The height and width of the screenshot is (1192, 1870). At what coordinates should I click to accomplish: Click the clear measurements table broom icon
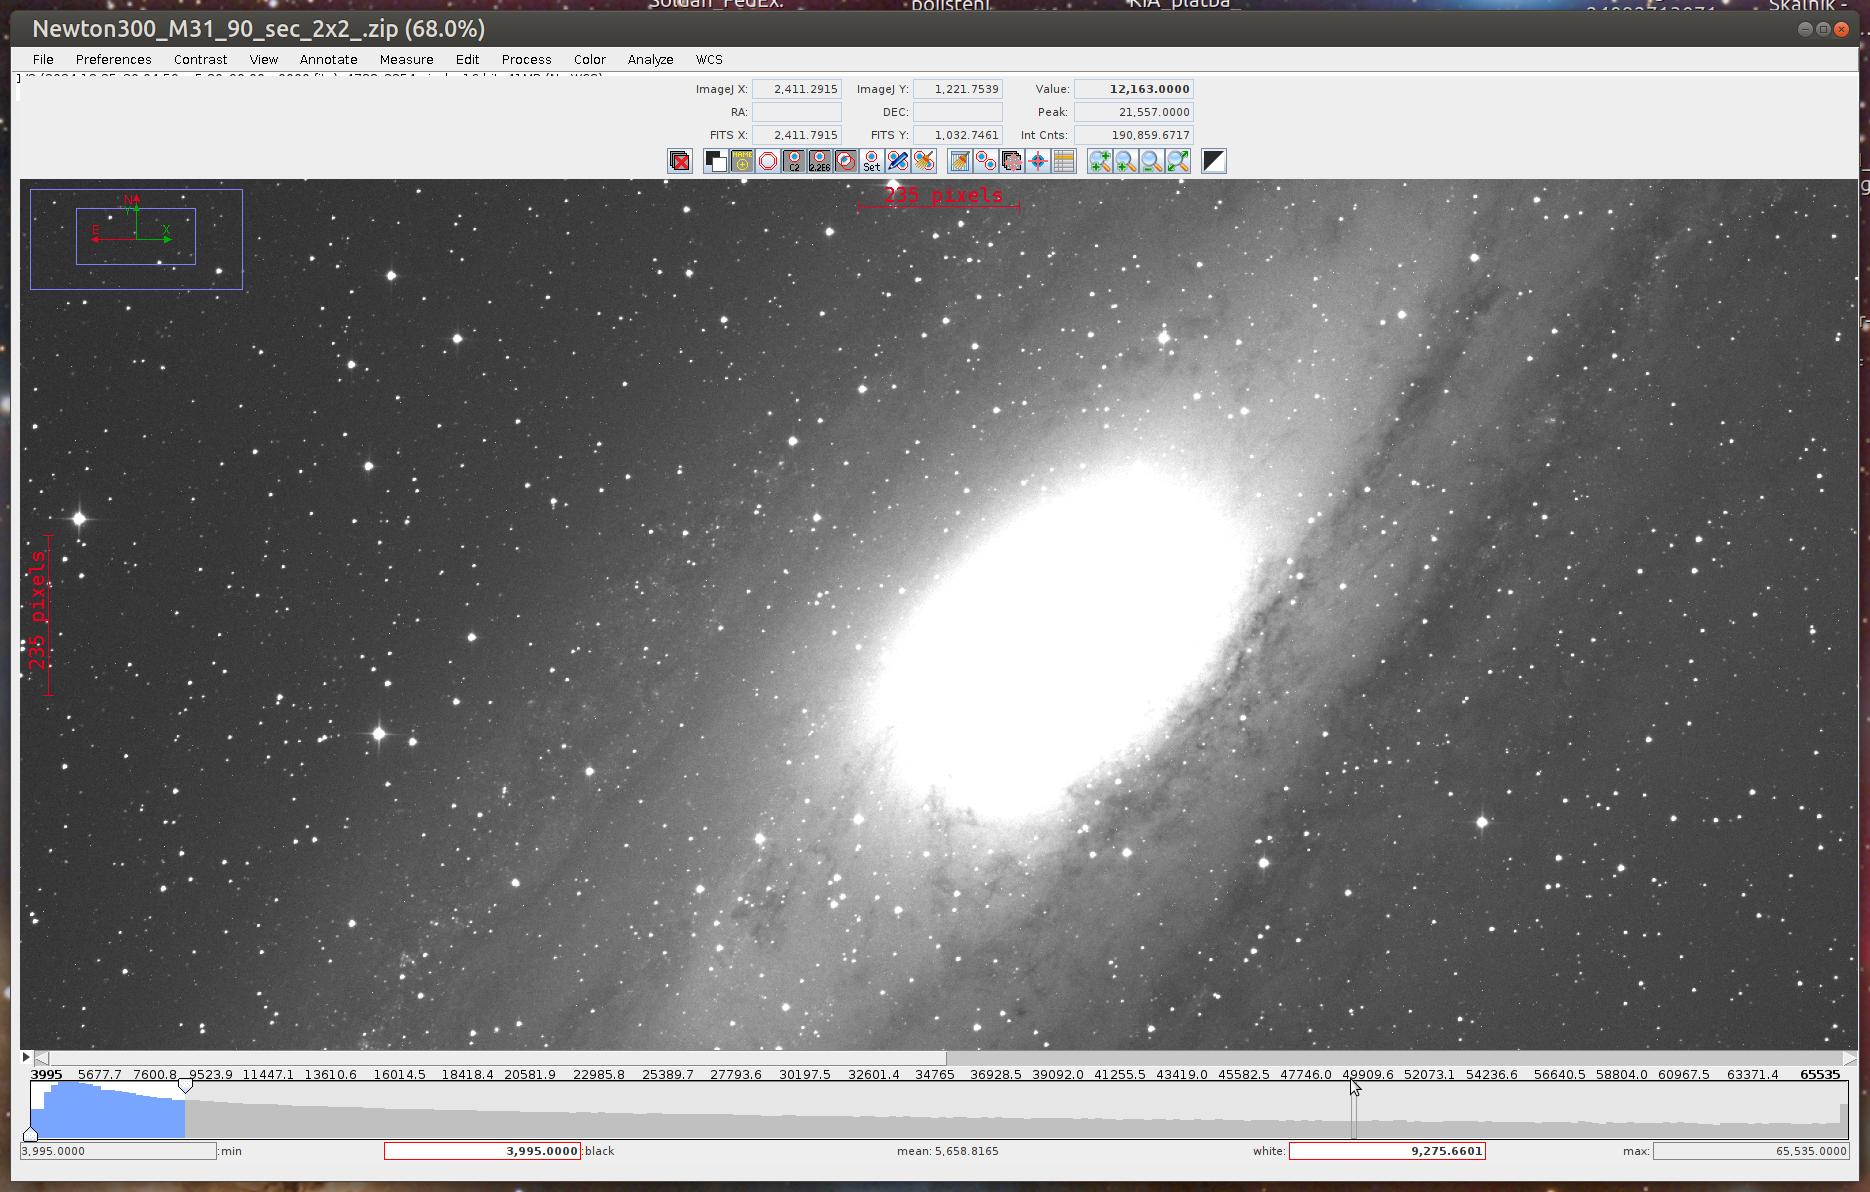coord(960,161)
